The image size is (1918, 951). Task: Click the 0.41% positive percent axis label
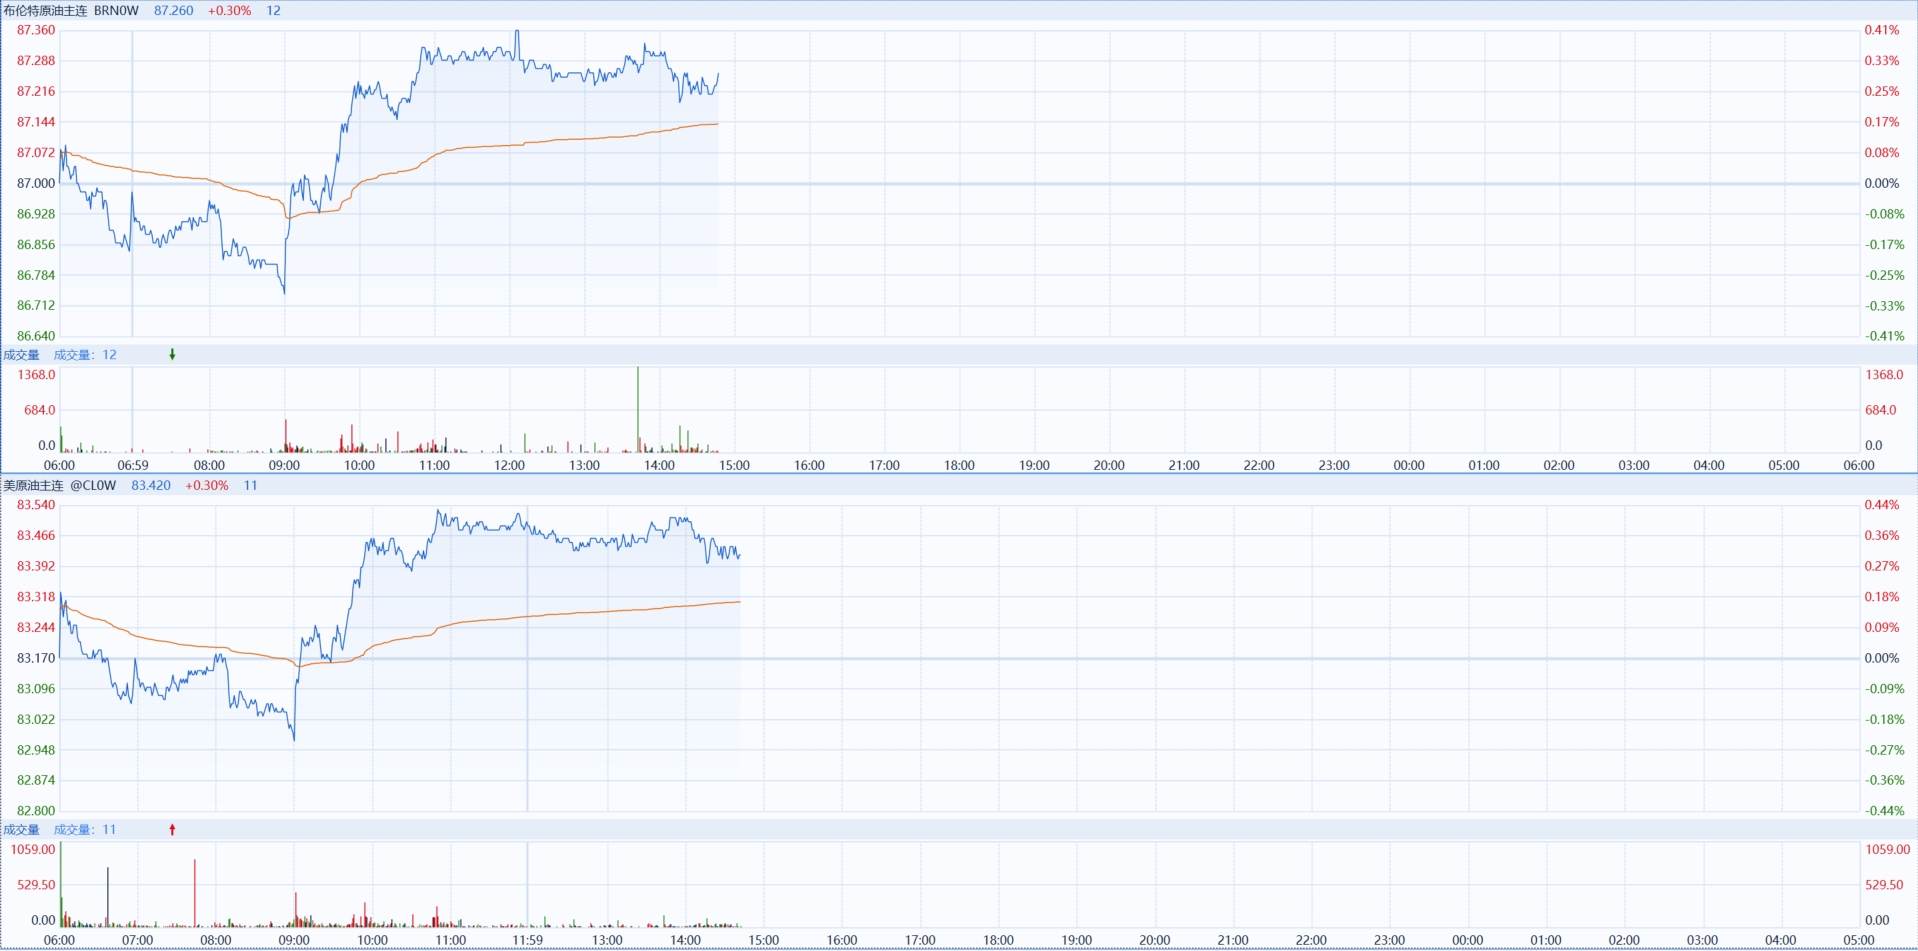1882,30
